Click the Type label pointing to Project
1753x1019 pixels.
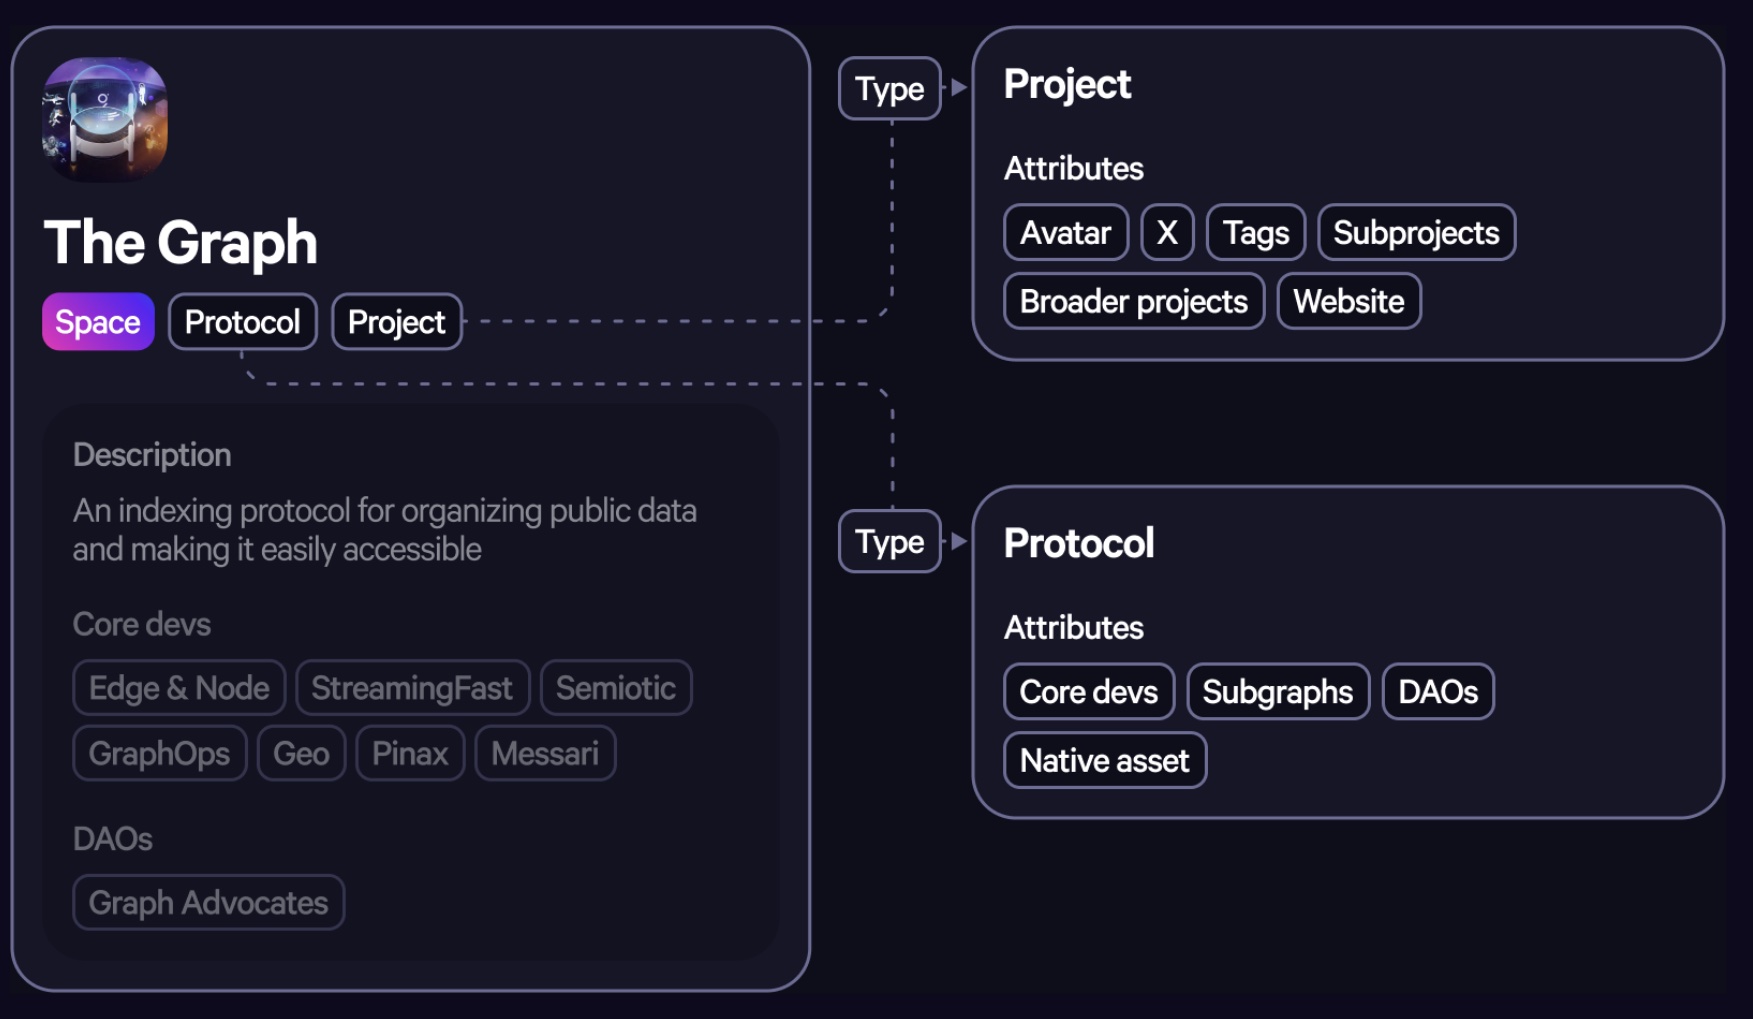pyautogui.click(x=889, y=89)
